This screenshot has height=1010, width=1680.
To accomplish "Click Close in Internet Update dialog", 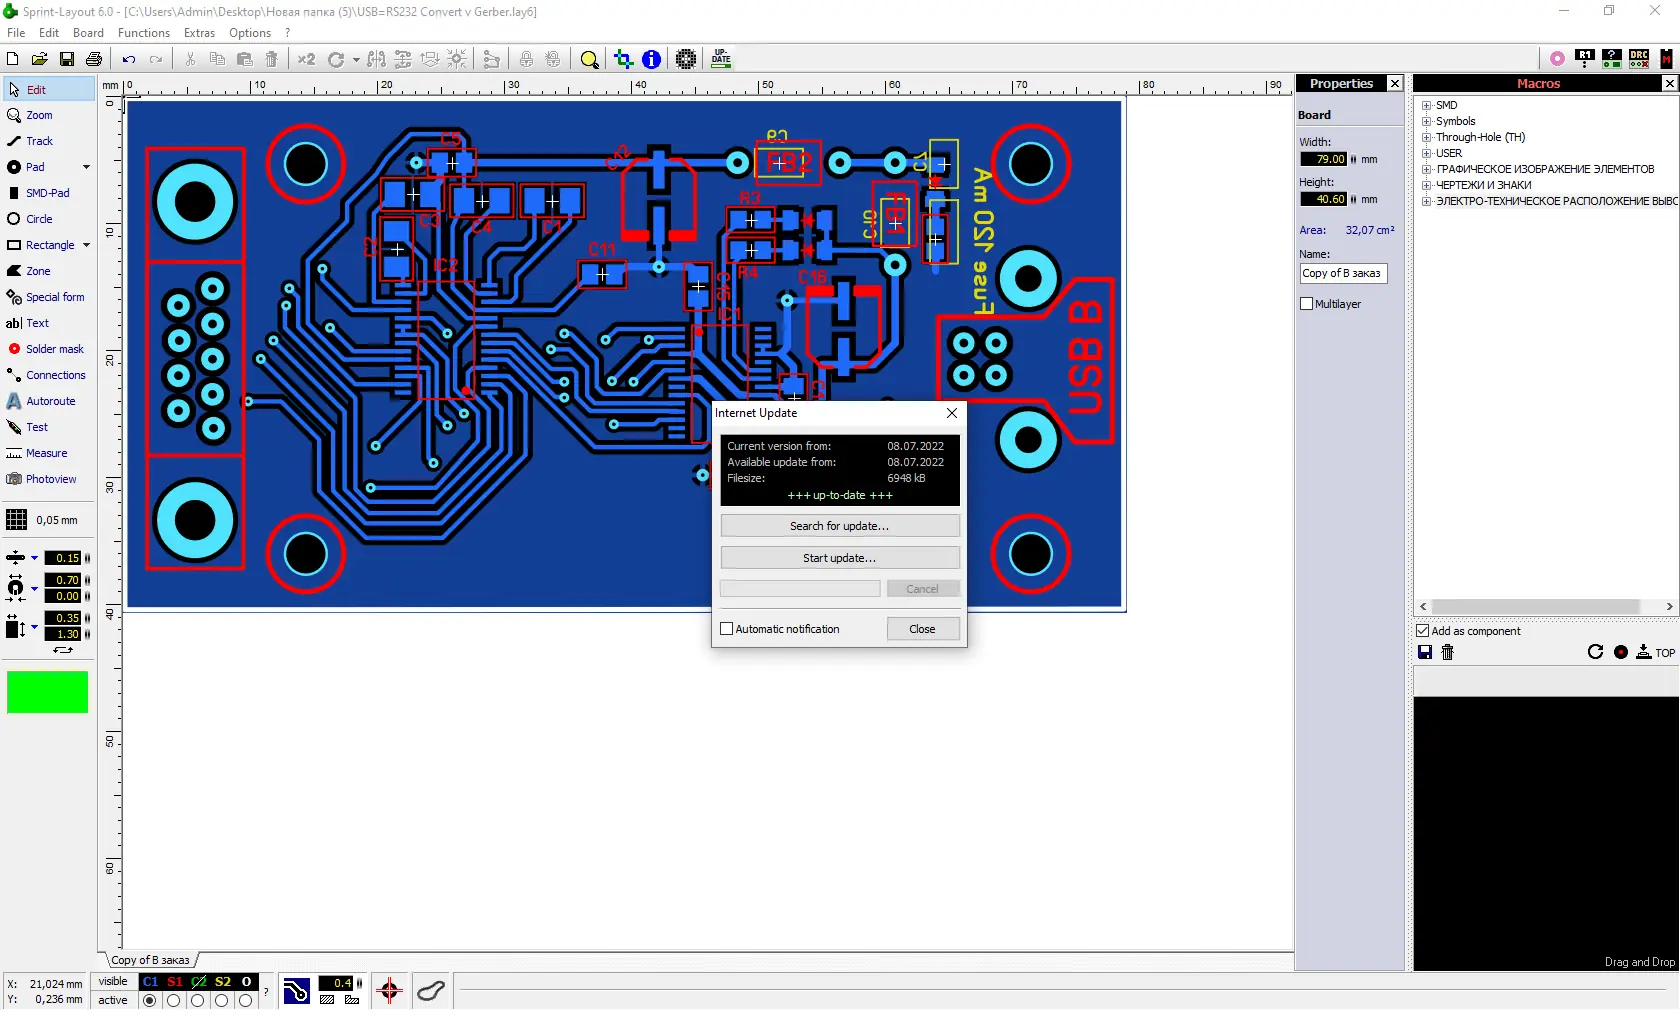I will coord(922,629).
